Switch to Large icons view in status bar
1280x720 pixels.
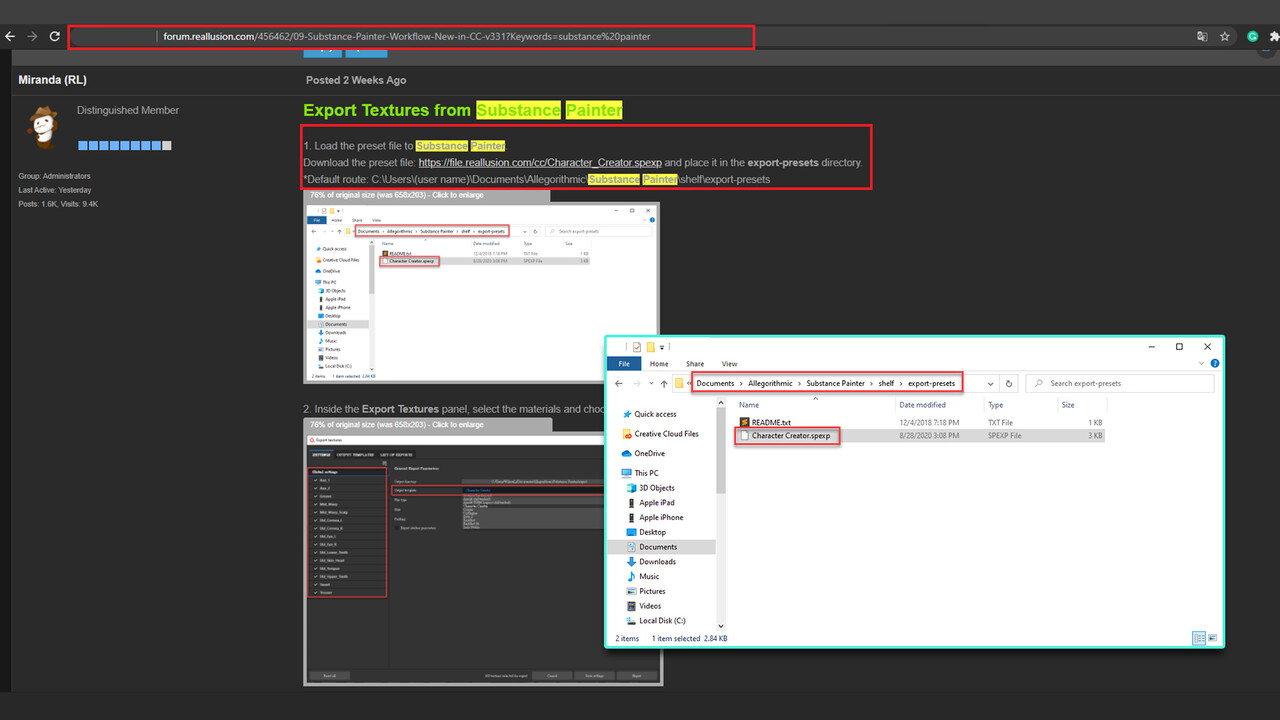[1212, 638]
